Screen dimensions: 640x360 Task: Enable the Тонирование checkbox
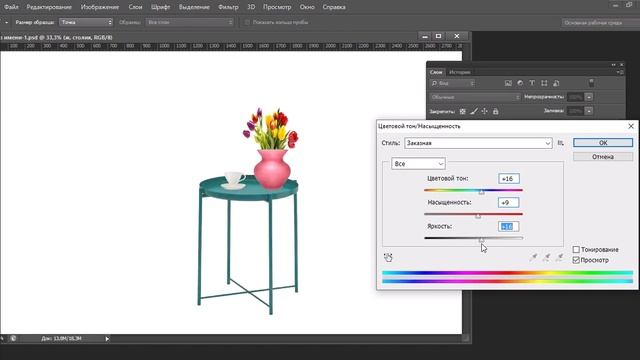click(576, 249)
